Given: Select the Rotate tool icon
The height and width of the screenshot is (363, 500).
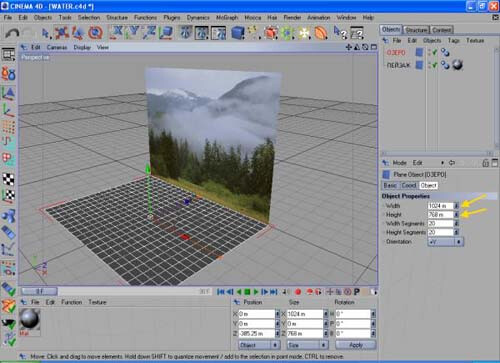Looking at the screenshot, I should point(95,33).
